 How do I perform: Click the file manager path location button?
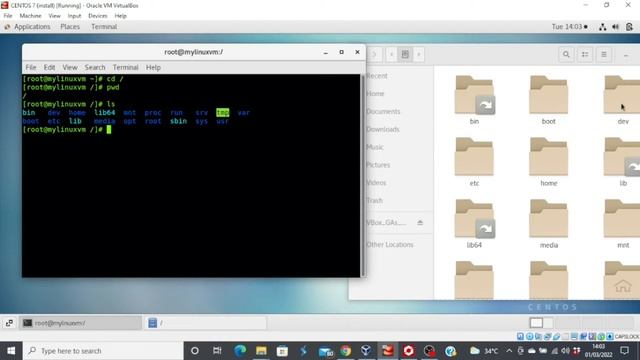tap(405, 54)
